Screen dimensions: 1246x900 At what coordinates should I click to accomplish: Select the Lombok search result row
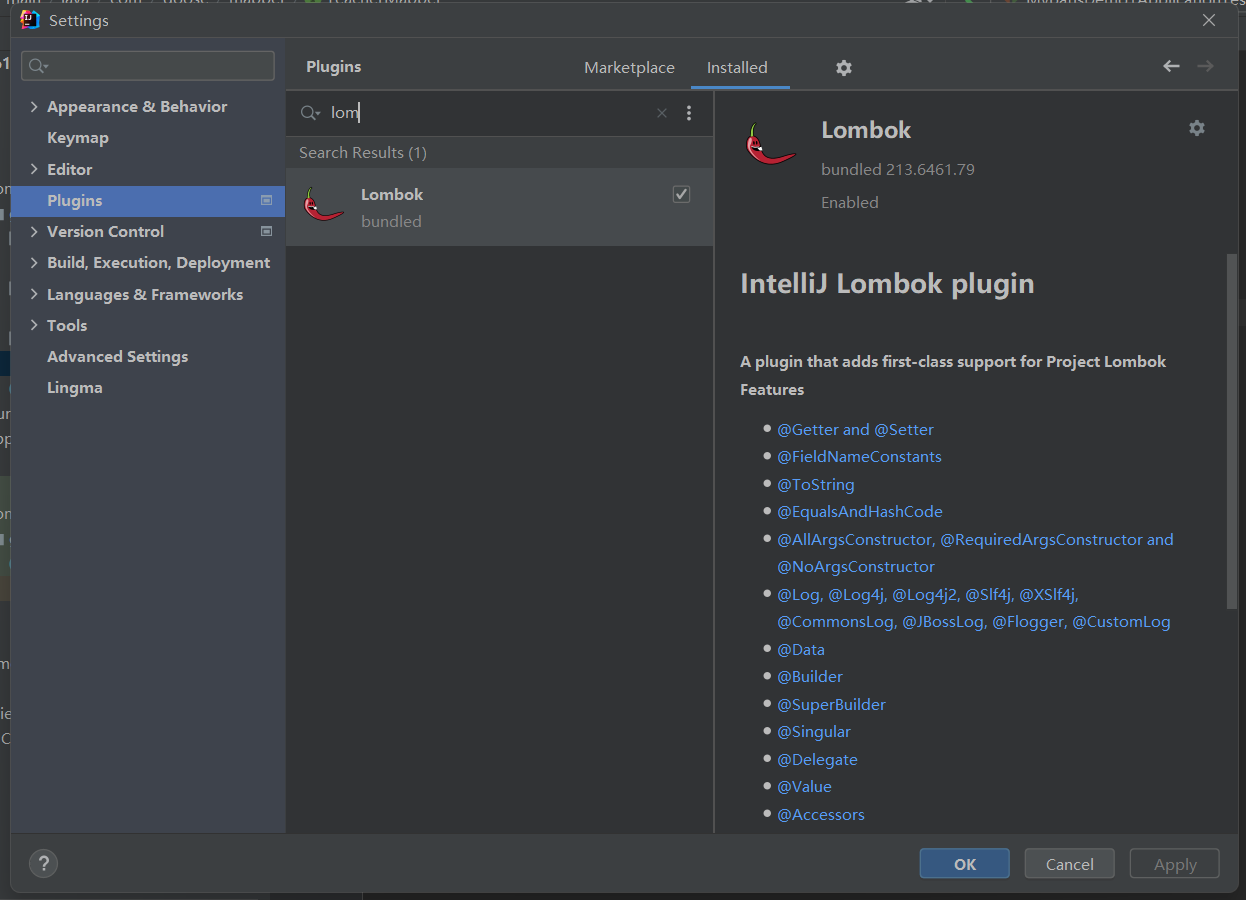(x=500, y=207)
